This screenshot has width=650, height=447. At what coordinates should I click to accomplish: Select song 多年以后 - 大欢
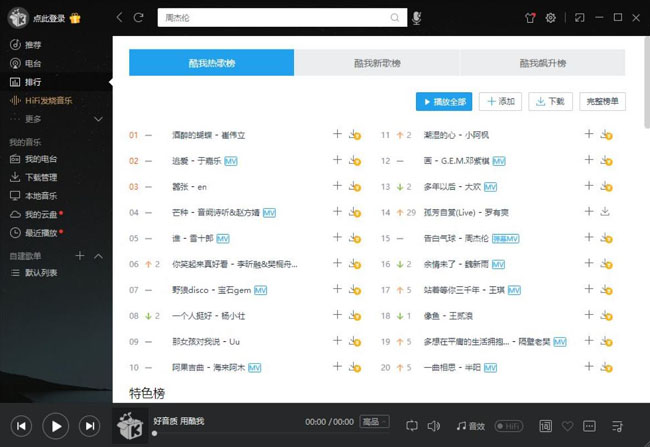452,187
